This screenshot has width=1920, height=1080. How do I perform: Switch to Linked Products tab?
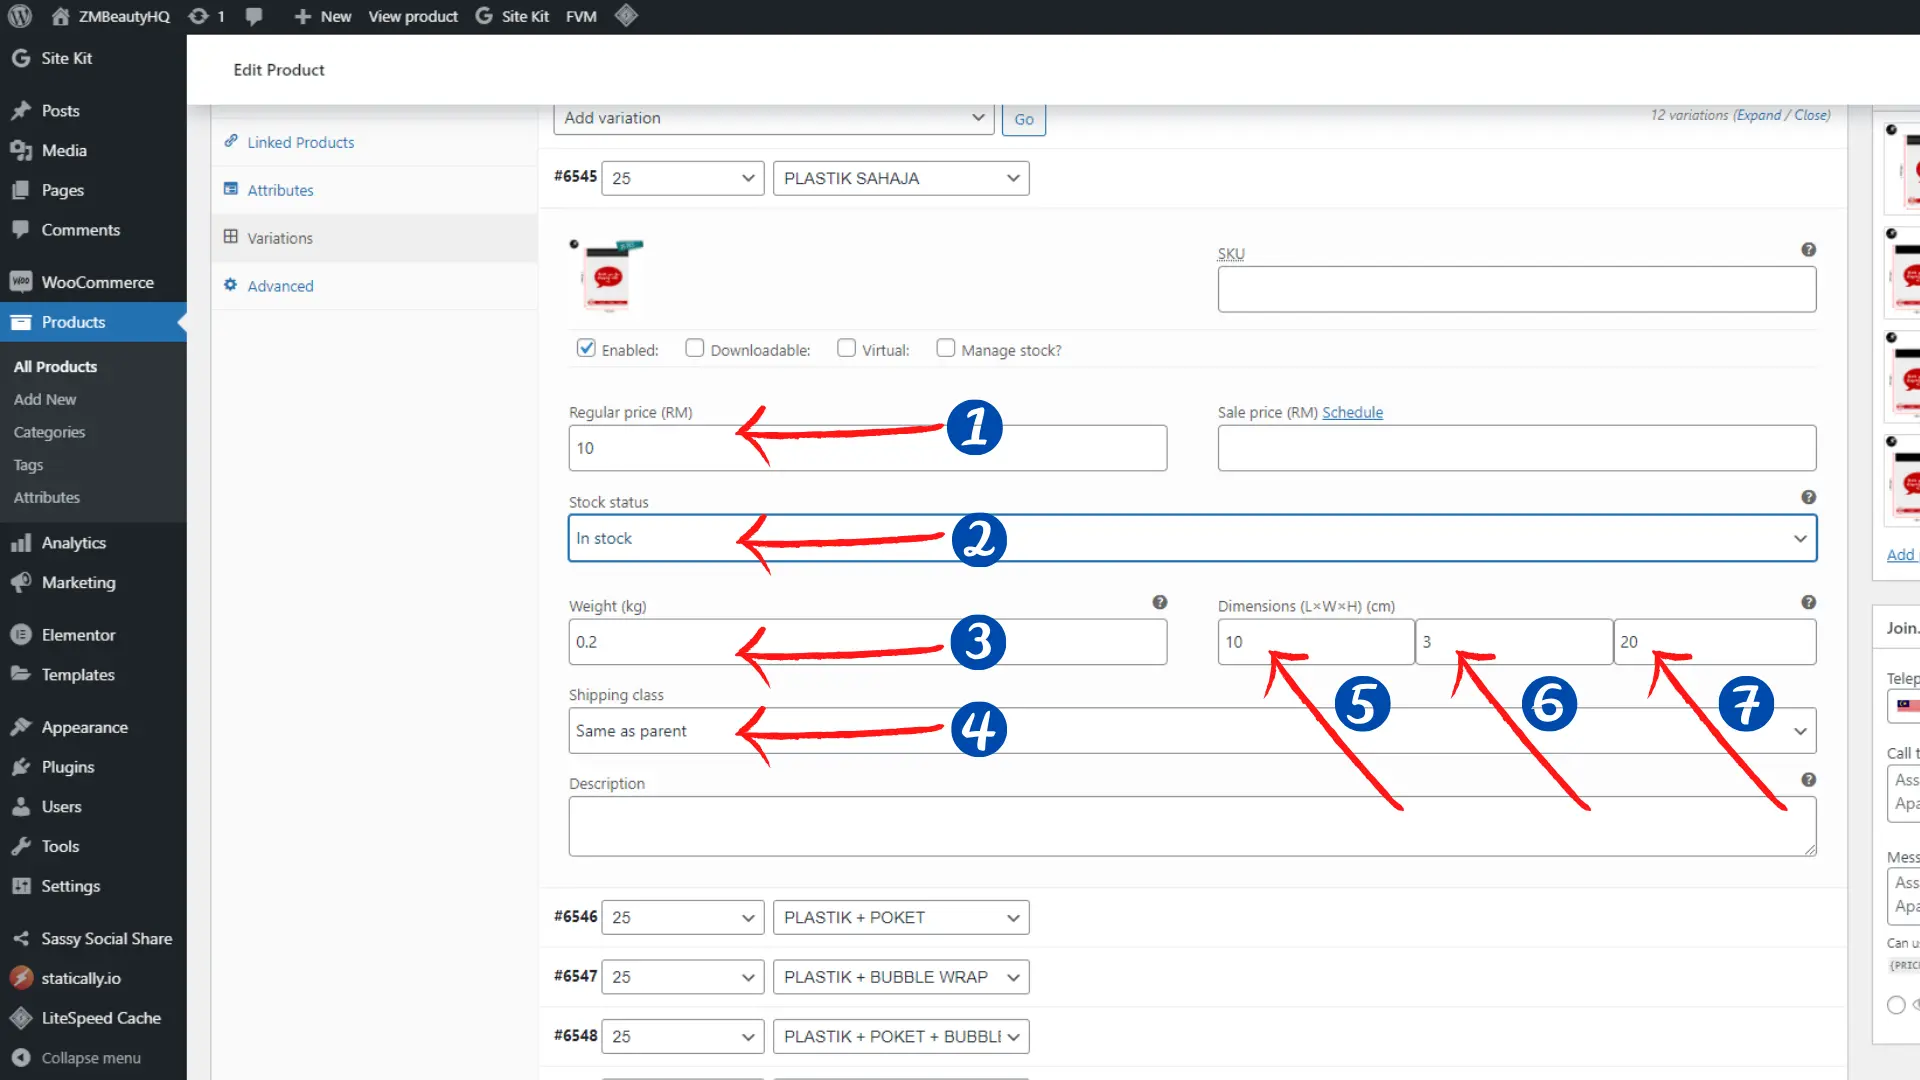(x=374, y=142)
